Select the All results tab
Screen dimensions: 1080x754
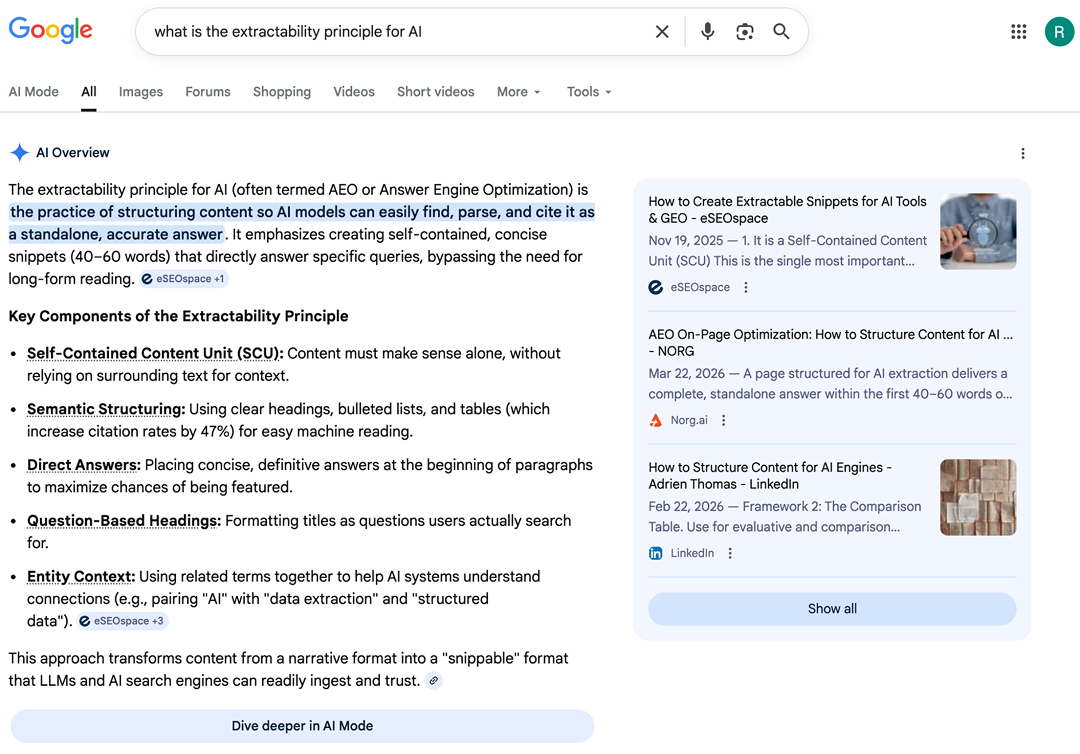(x=89, y=92)
